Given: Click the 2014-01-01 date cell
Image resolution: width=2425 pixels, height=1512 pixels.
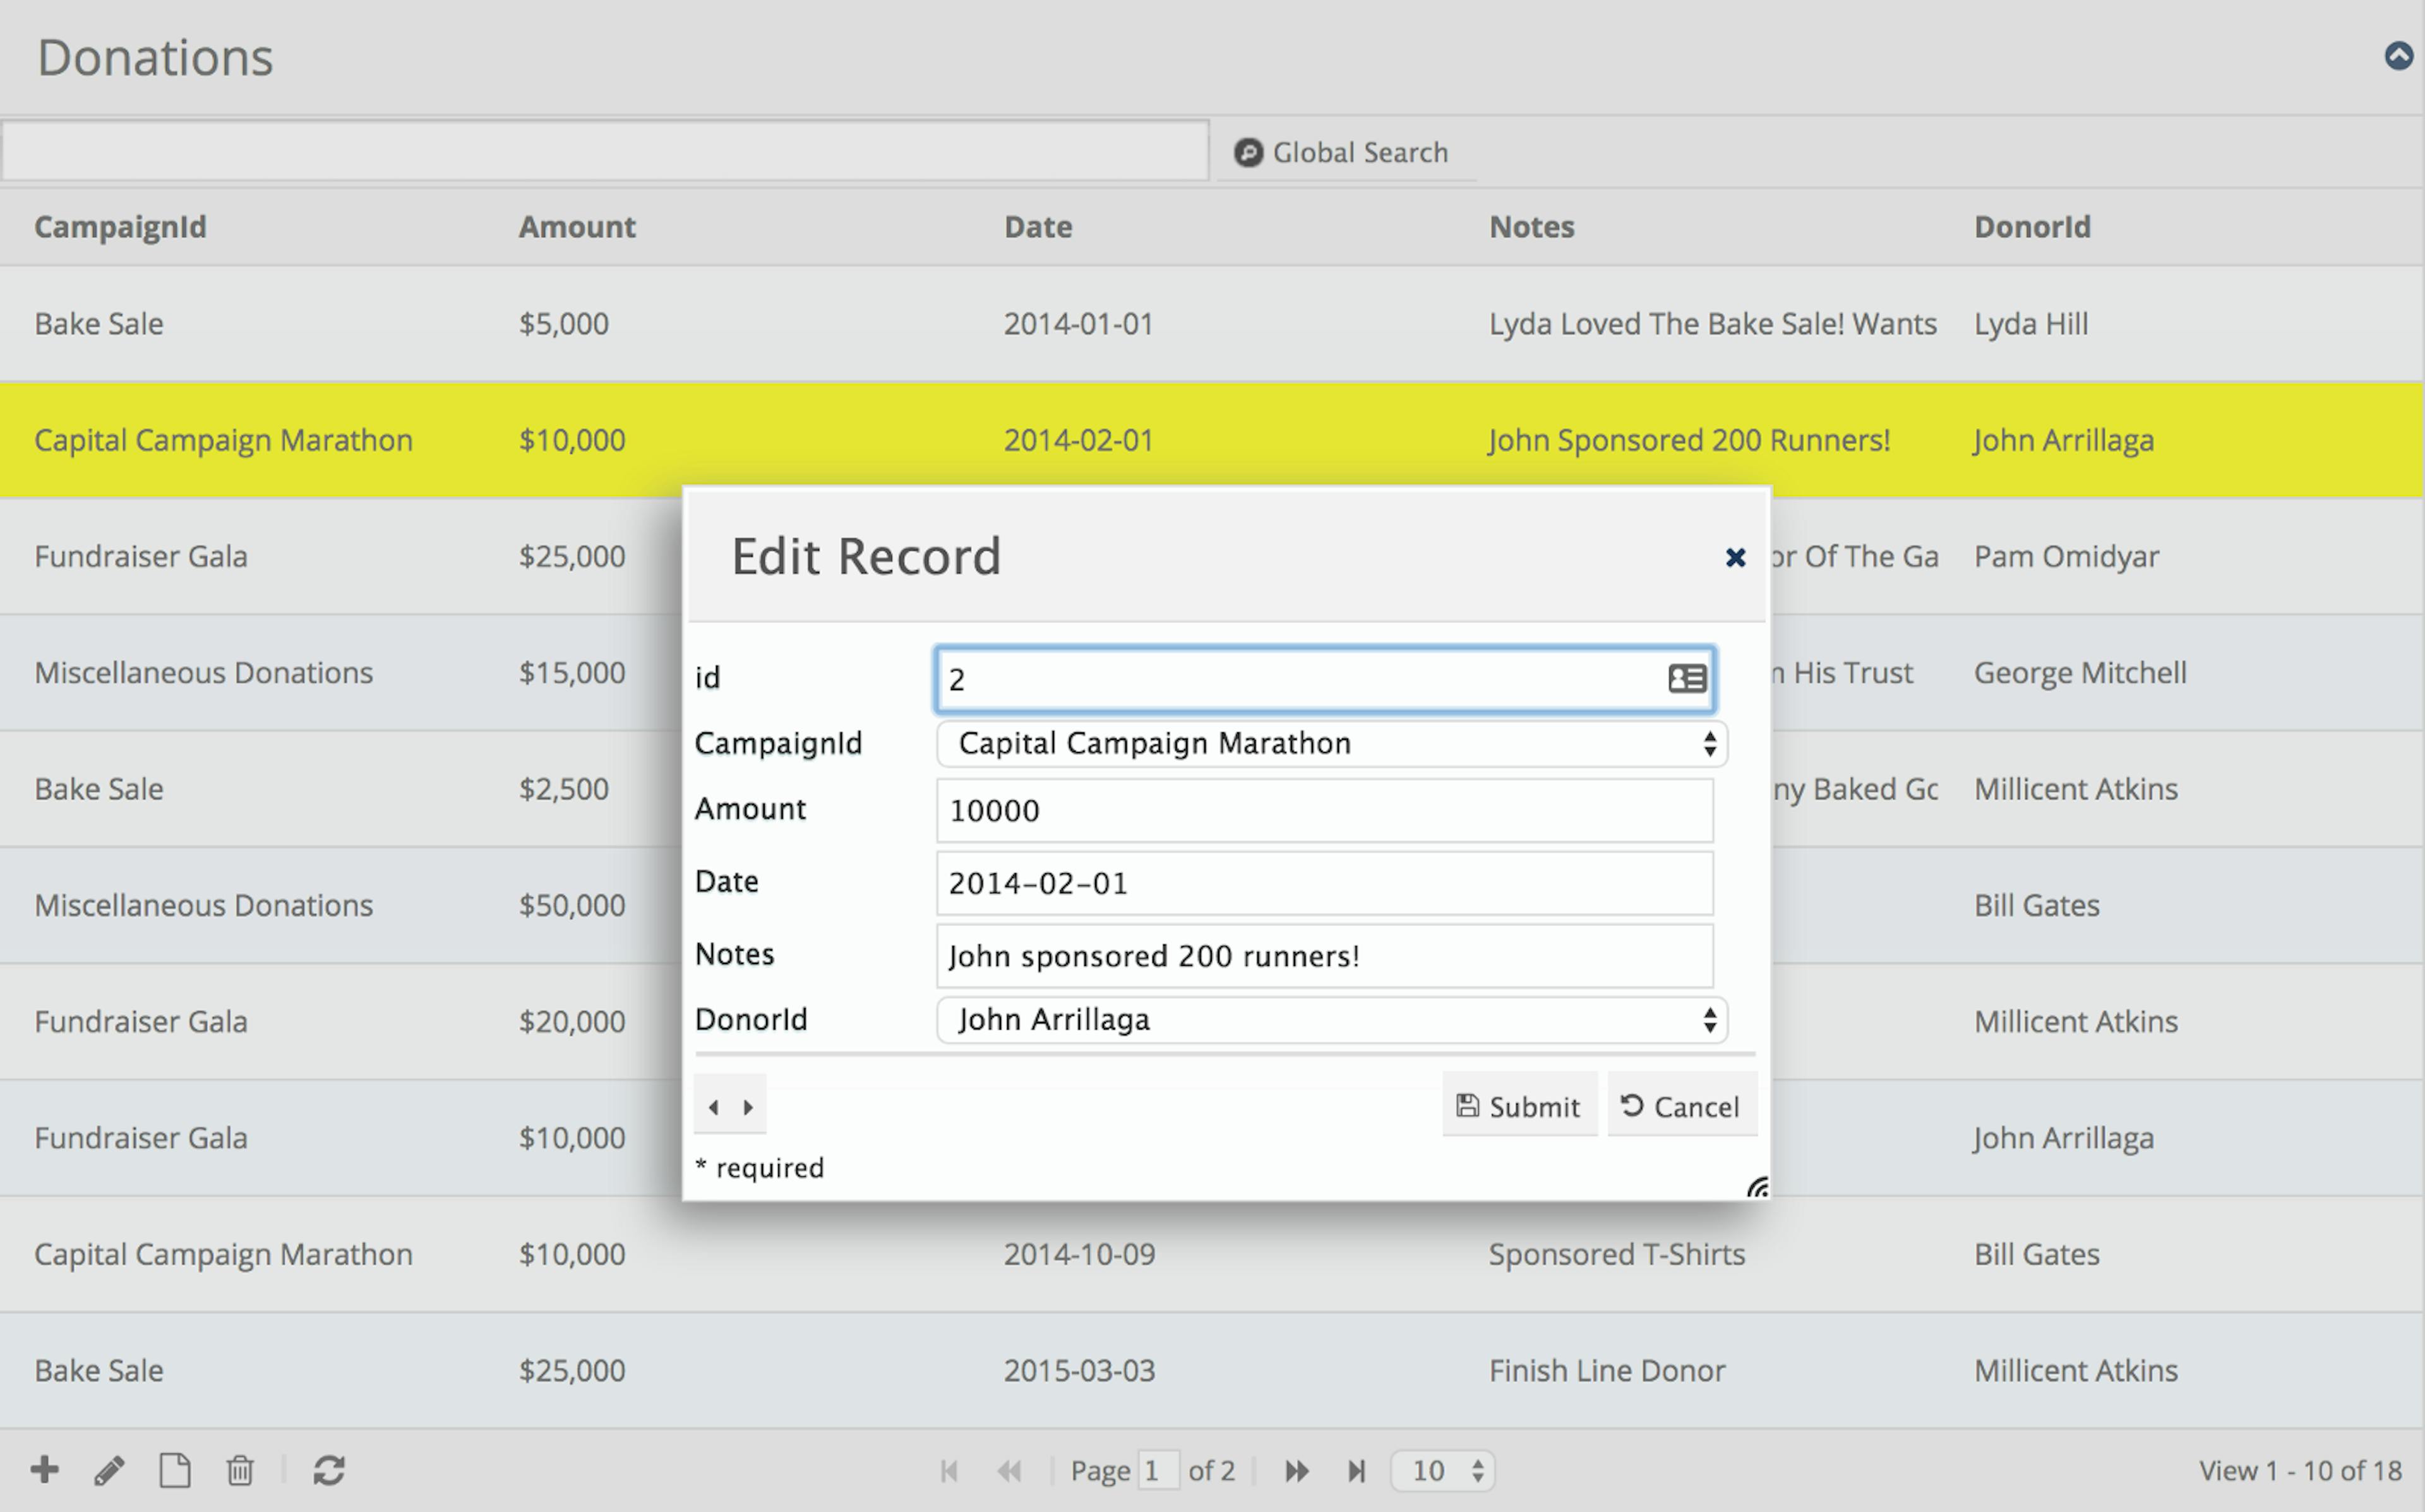Looking at the screenshot, I should point(1079,324).
